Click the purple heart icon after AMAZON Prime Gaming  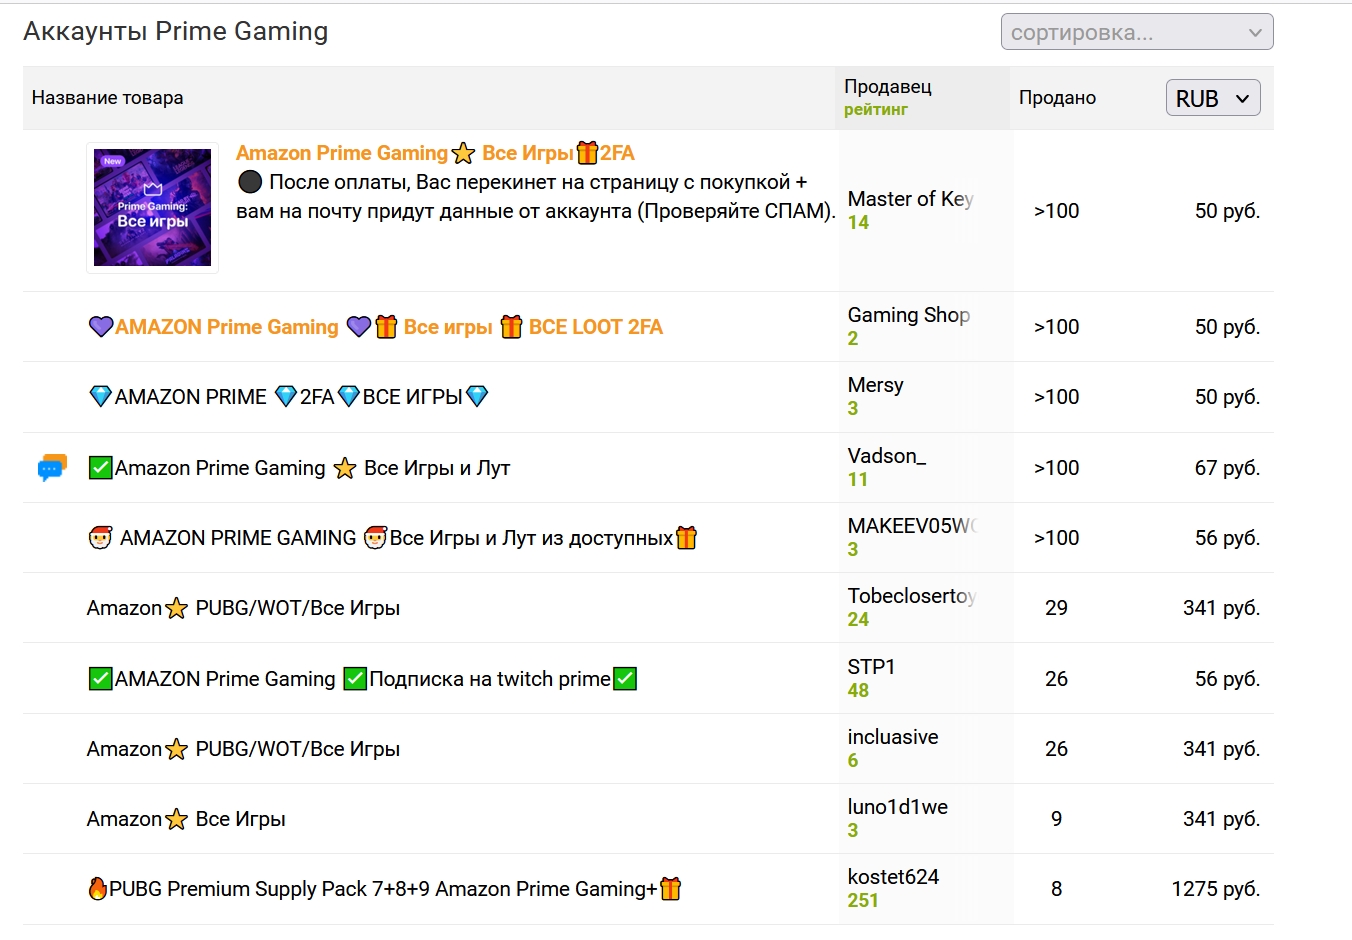pos(359,327)
